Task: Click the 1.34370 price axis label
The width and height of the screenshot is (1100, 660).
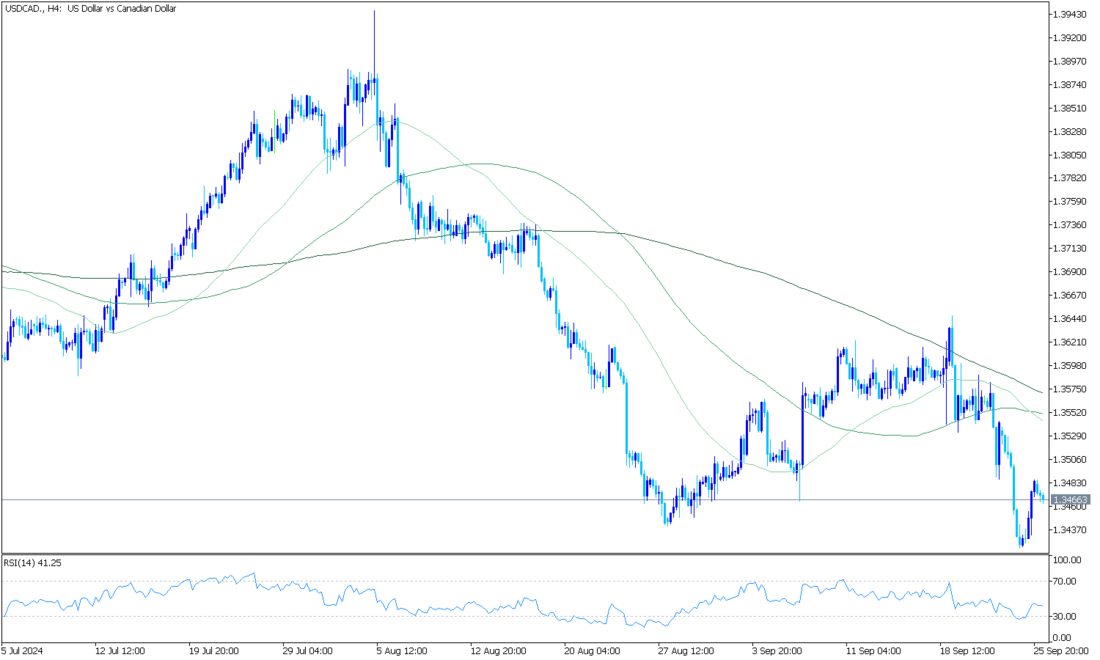Action: [1070, 530]
